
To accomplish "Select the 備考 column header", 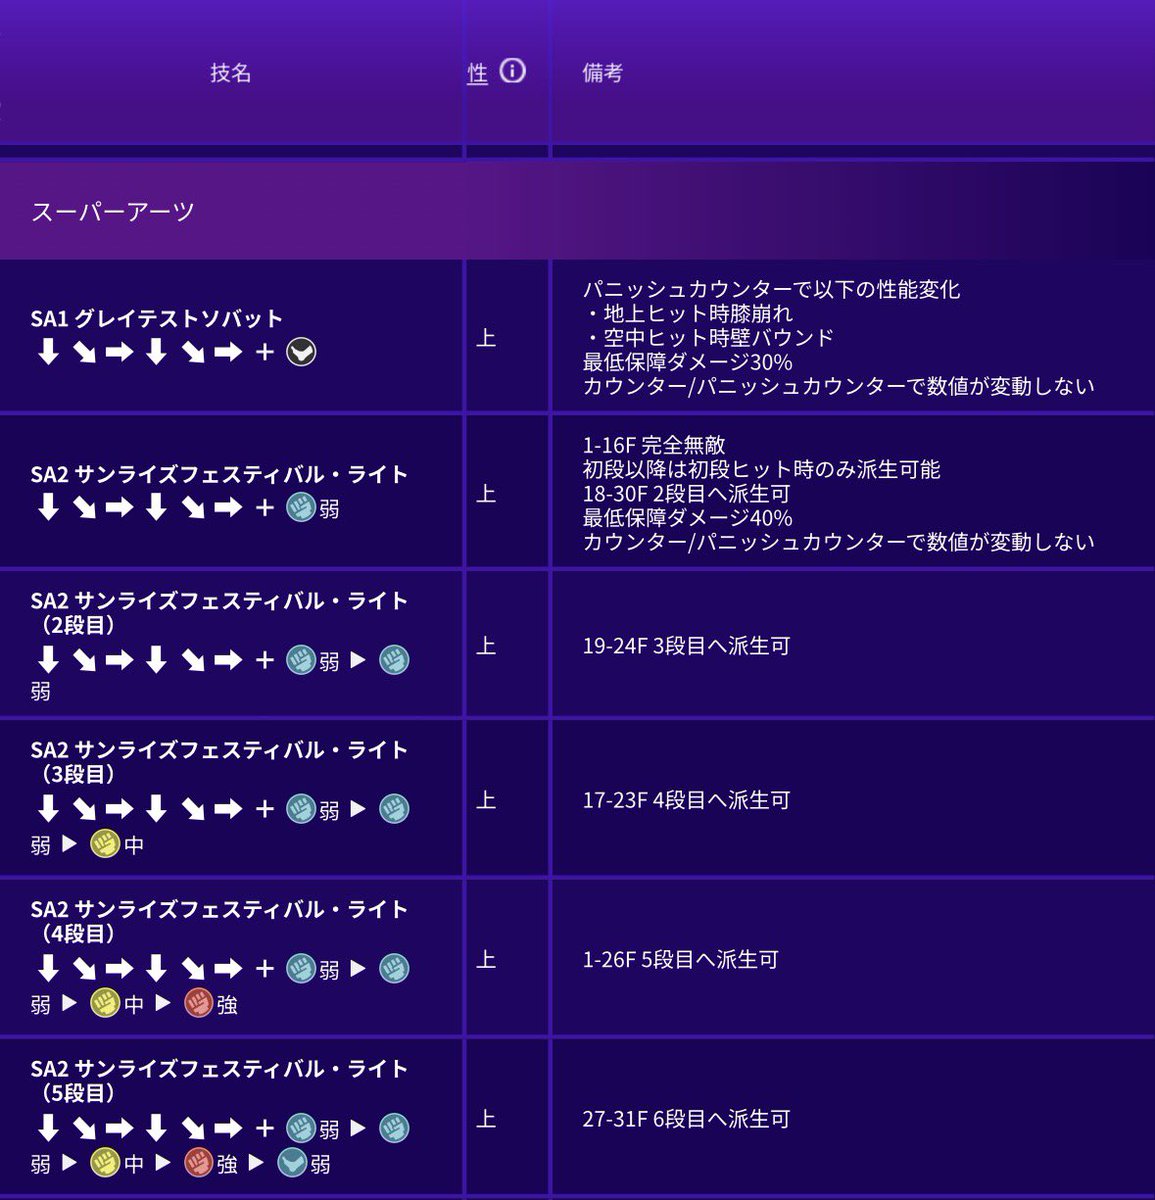I will coord(603,73).
